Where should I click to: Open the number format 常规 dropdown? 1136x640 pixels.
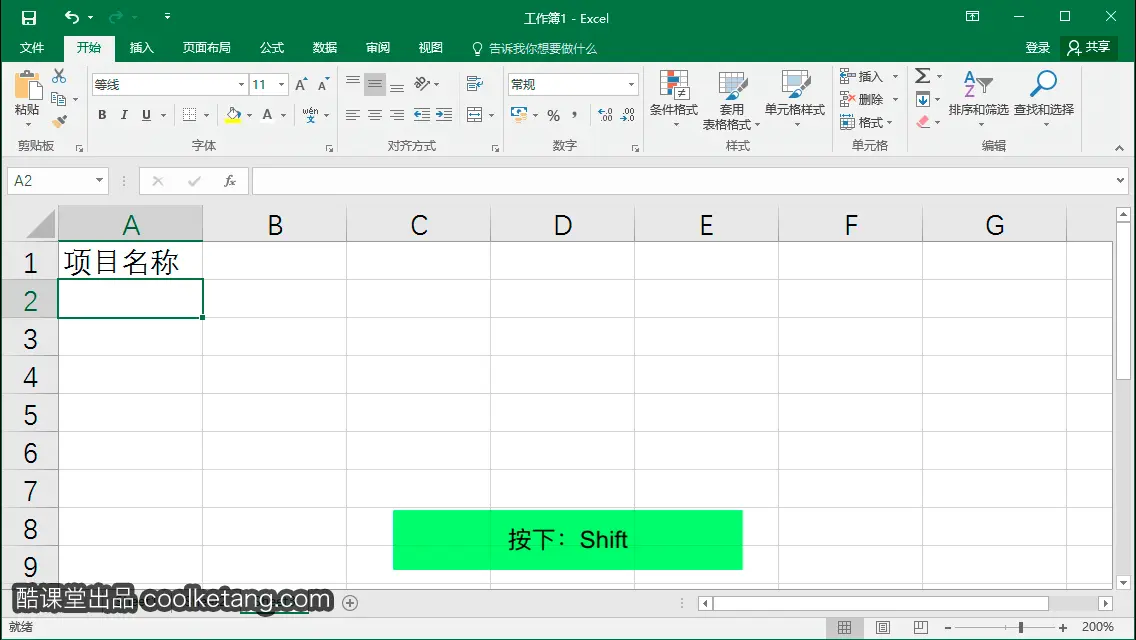[631, 85]
